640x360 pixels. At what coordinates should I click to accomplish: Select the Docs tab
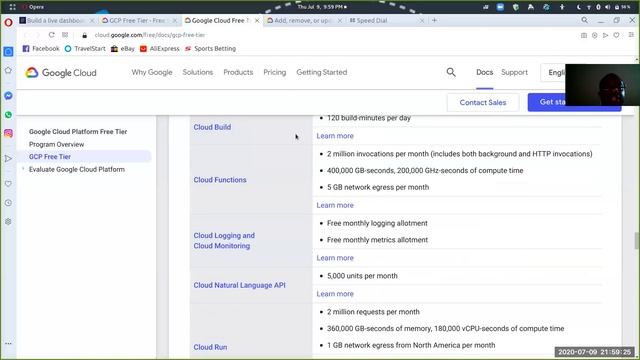(484, 72)
